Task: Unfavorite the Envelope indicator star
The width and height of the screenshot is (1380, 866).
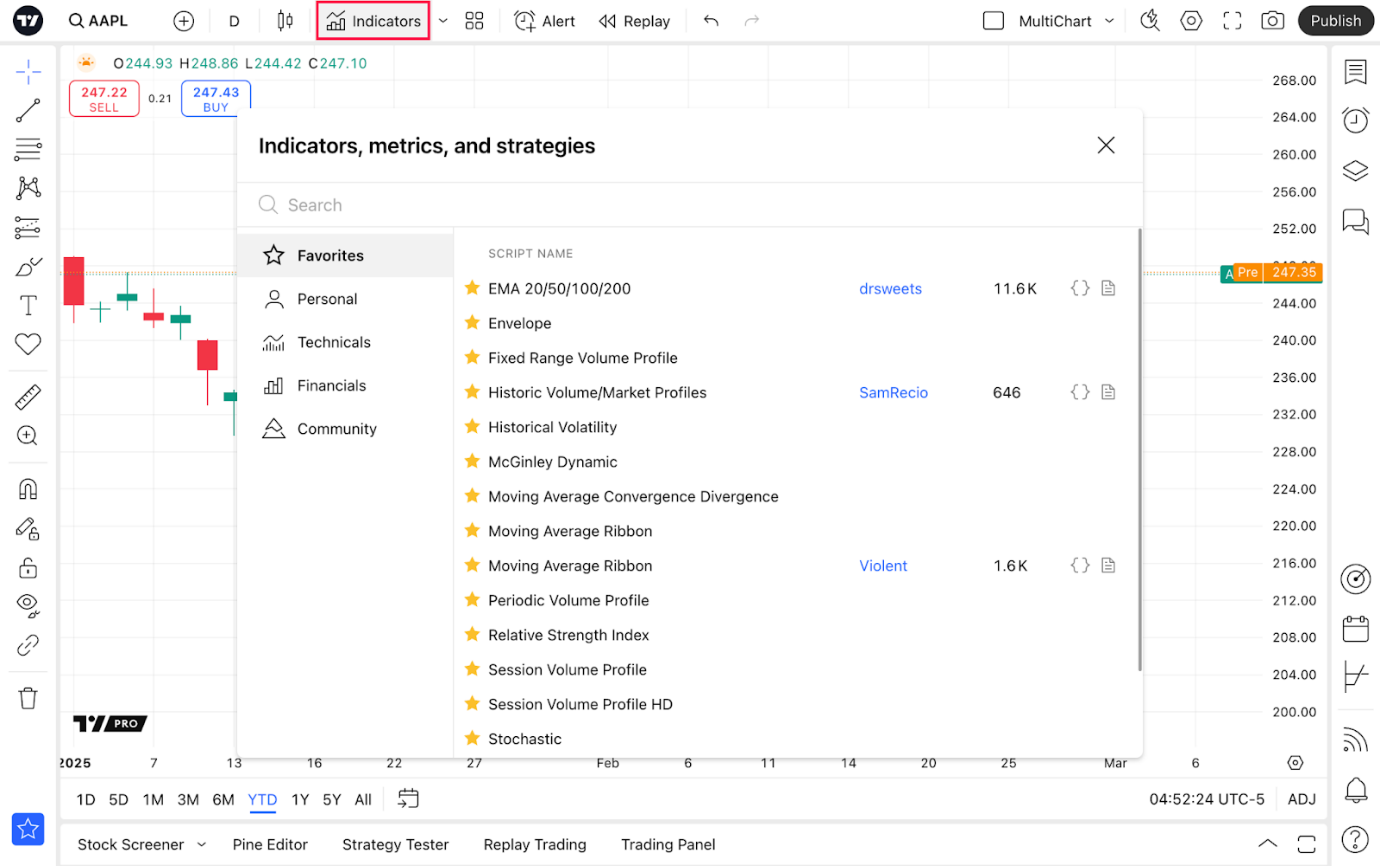Action: [x=473, y=323]
